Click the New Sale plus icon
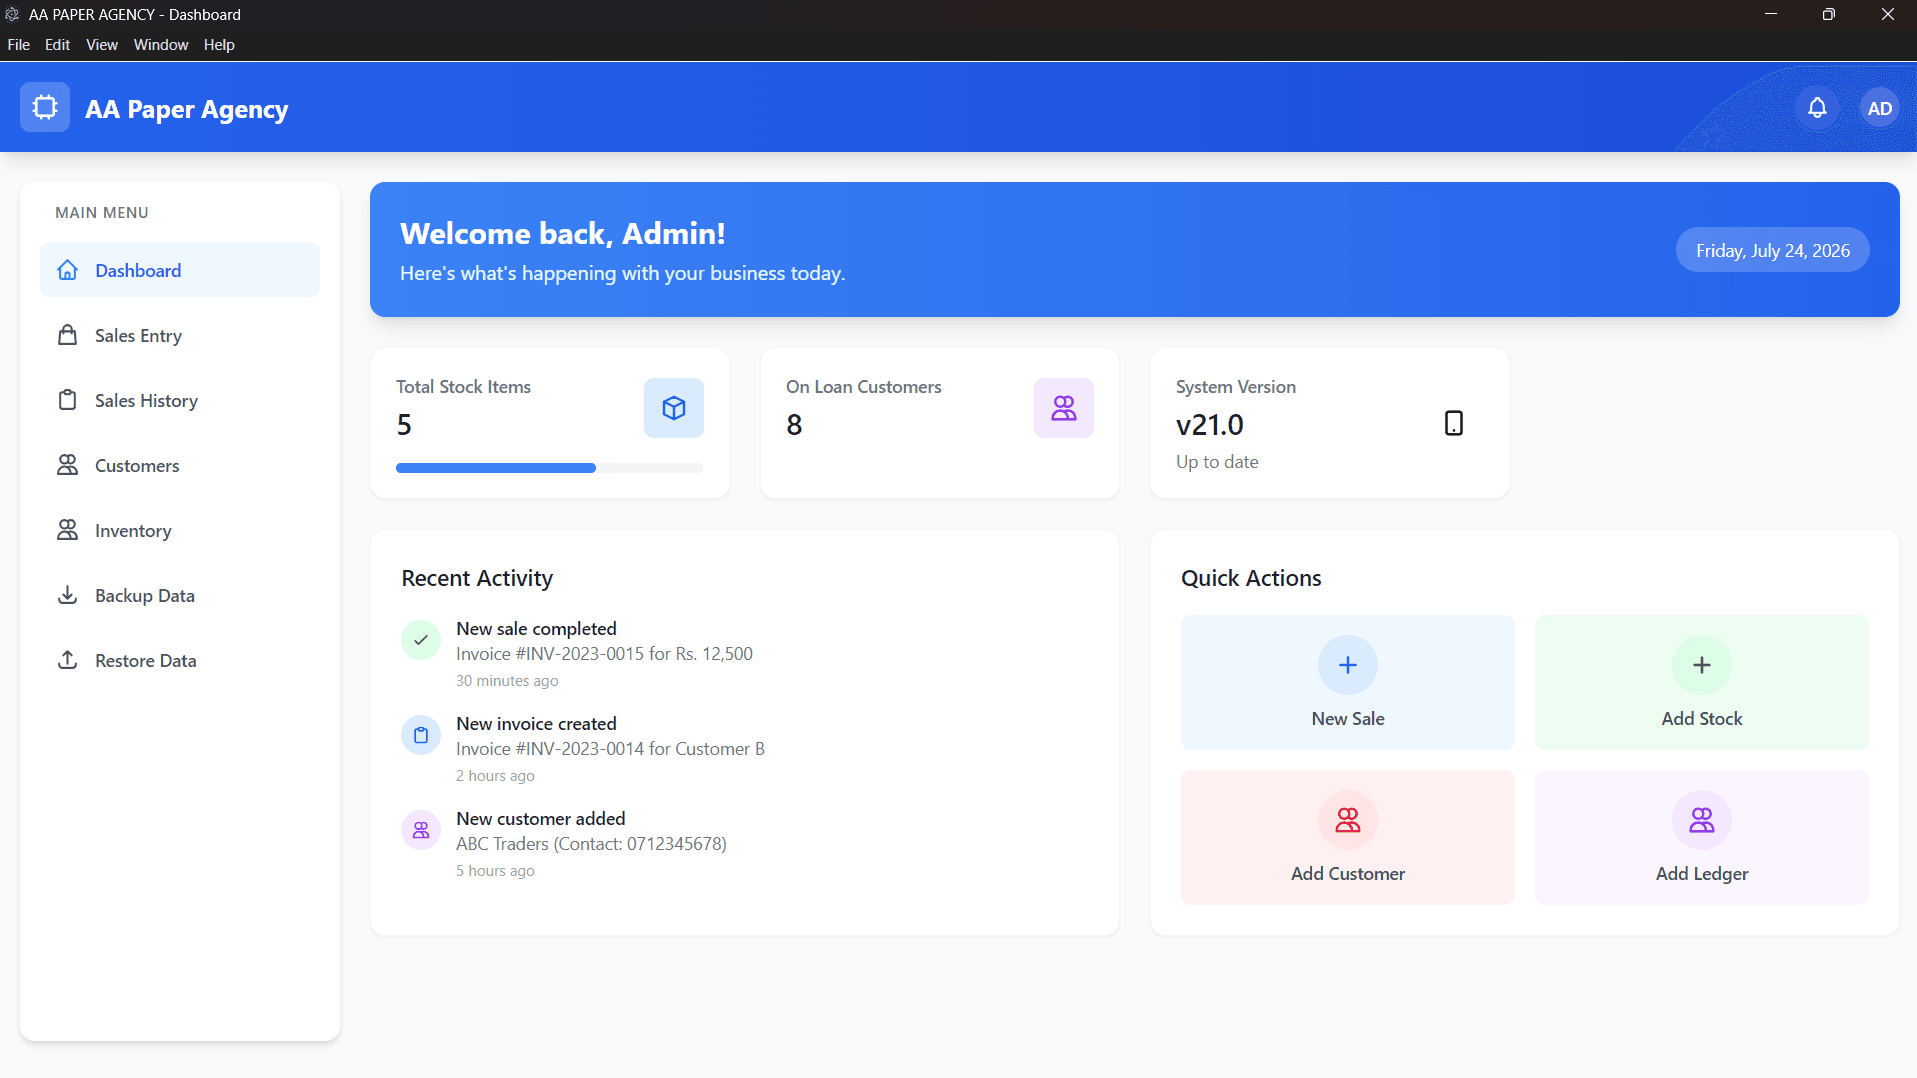The width and height of the screenshot is (1917, 1078). pos(1348,665)
